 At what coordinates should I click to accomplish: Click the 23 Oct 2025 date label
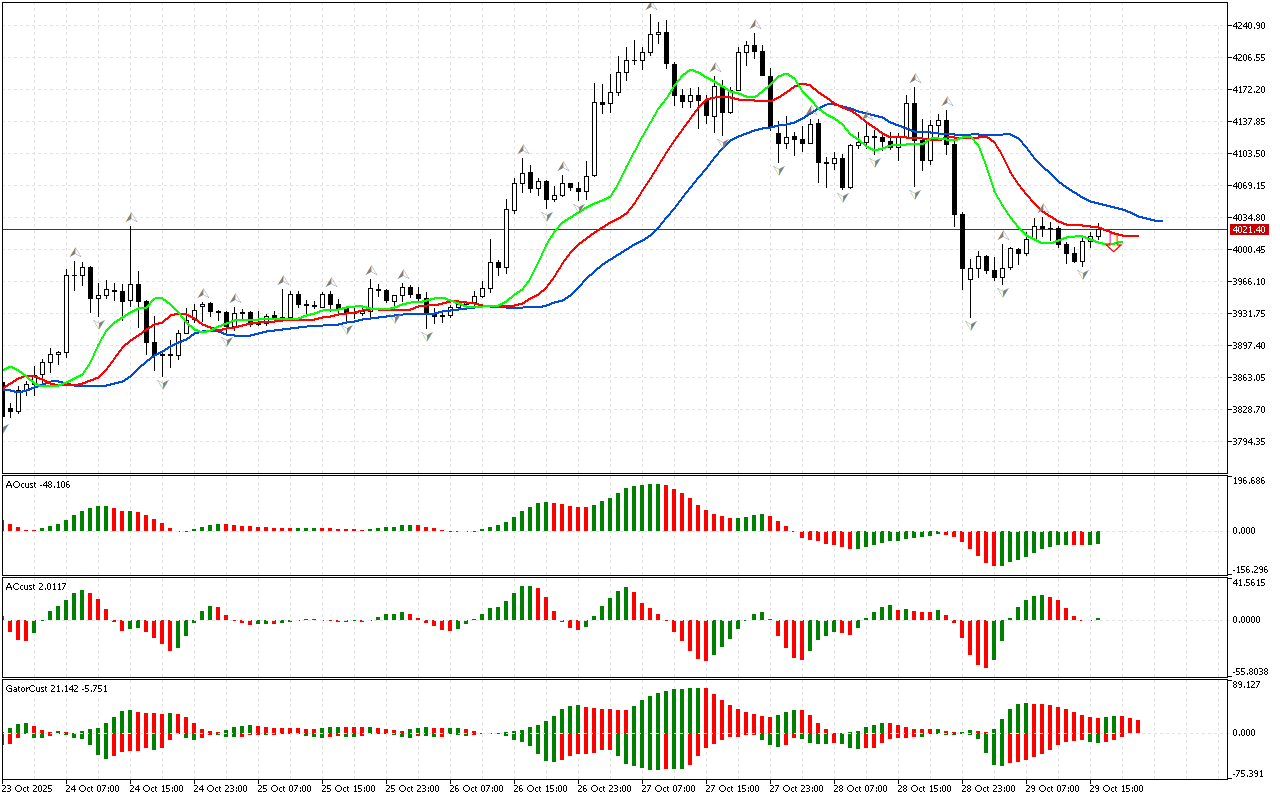[x=28, y=788]
